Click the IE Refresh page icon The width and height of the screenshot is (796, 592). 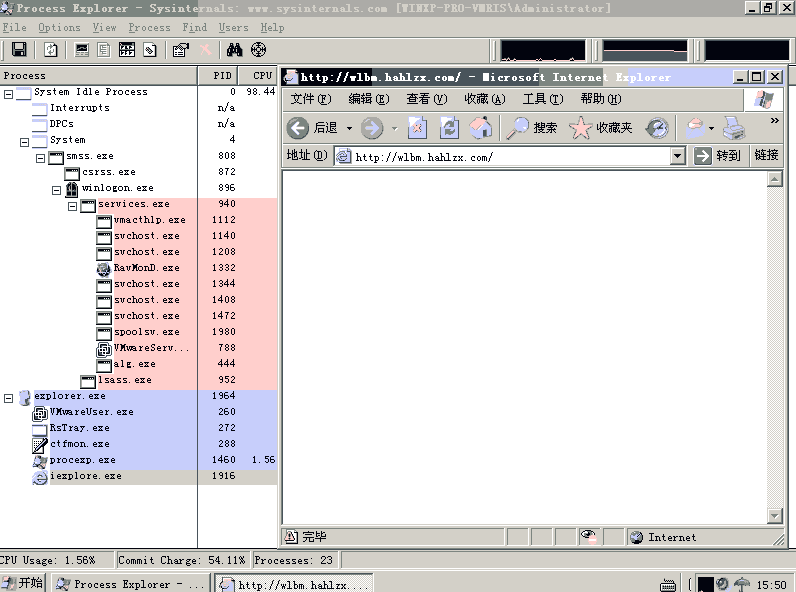click(x=449, y=128)
